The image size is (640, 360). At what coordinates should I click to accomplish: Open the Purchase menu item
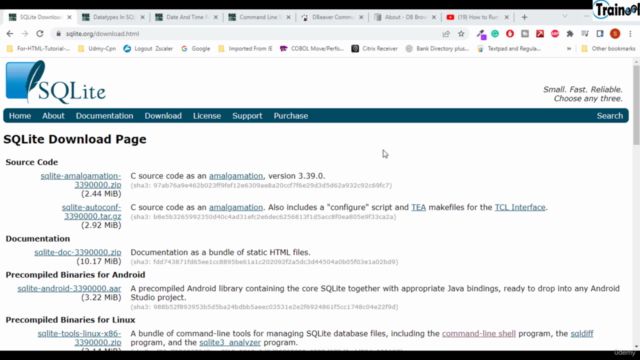coord(291,116)
